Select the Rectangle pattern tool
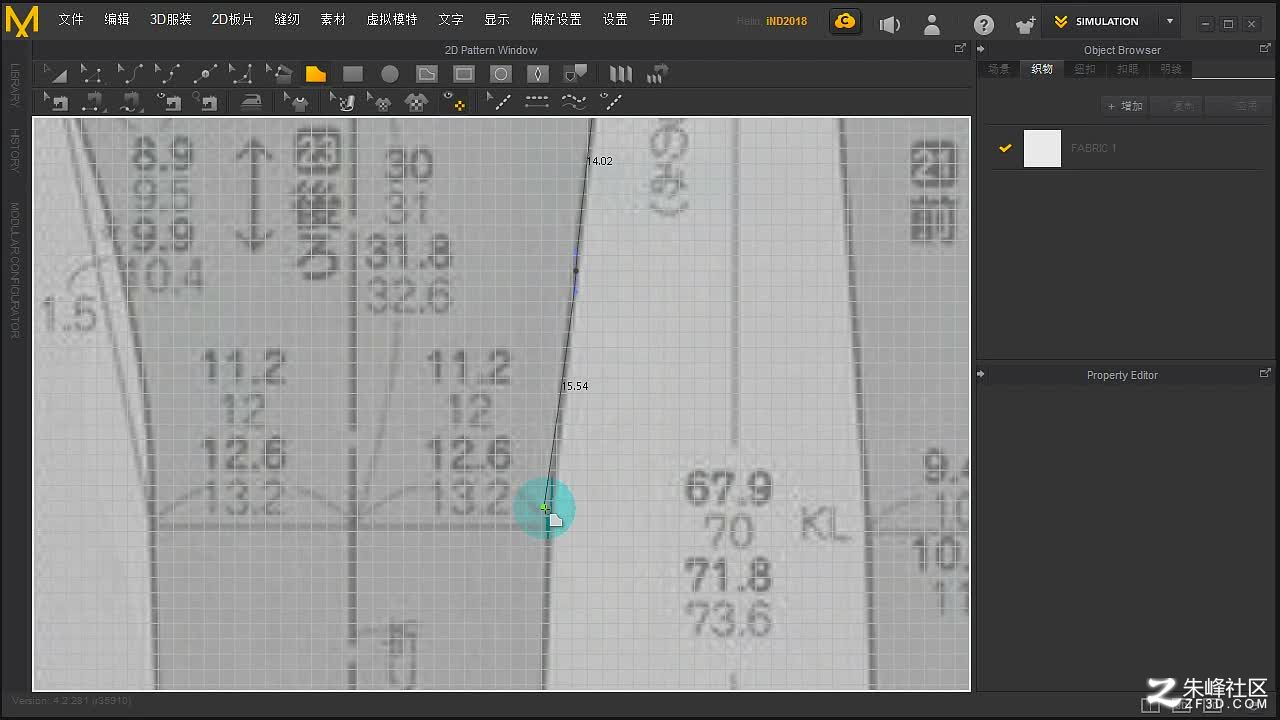Image resolution: width=1280 pixels, height=720 pixels. point(353,74)
